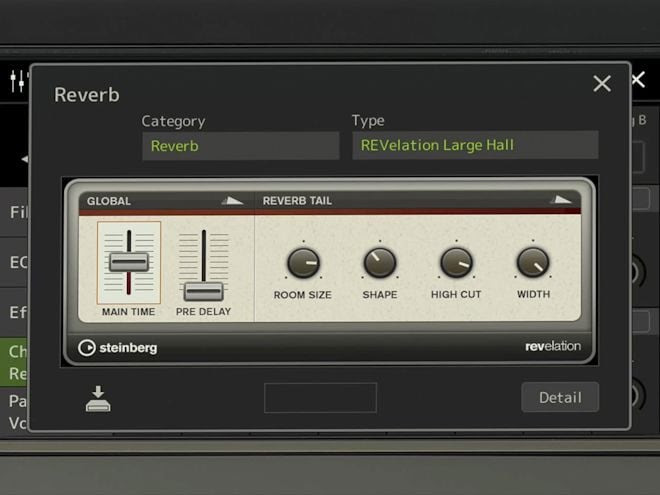Select the MAIN TIME fader

pos(129,262)
